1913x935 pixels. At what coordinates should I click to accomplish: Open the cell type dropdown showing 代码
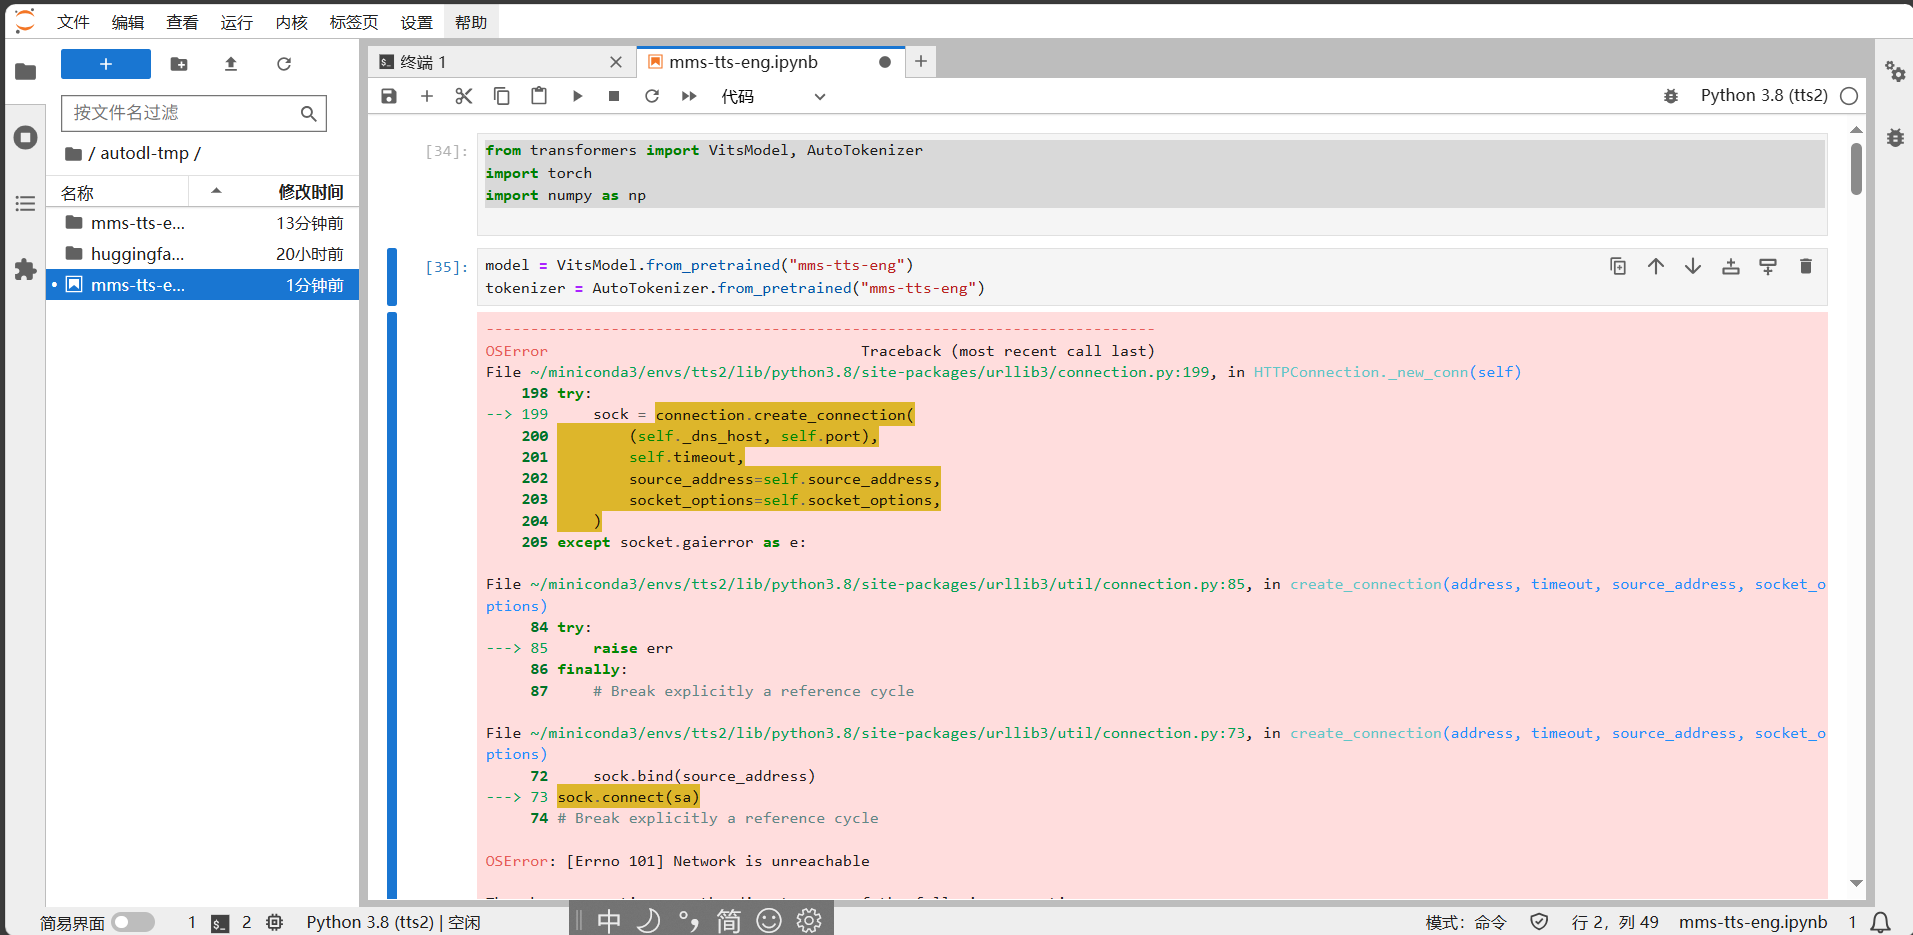(773, 96)
